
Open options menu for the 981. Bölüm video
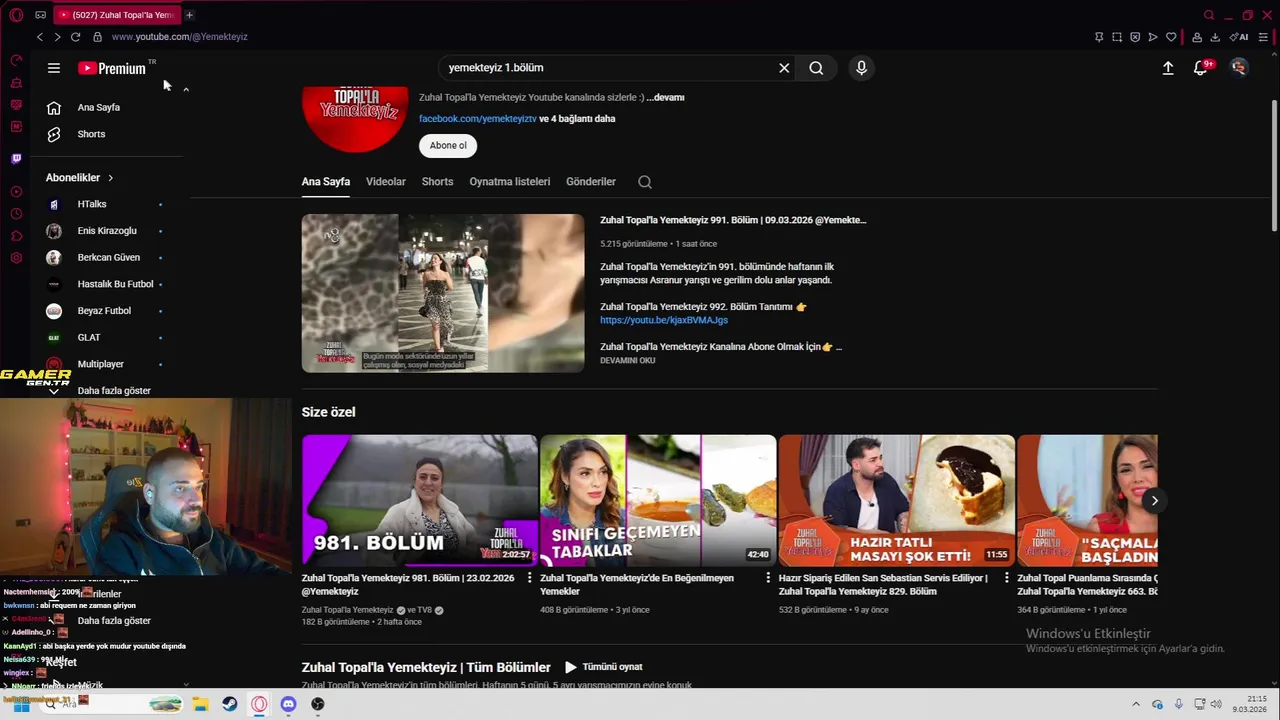tap(529, 578)
